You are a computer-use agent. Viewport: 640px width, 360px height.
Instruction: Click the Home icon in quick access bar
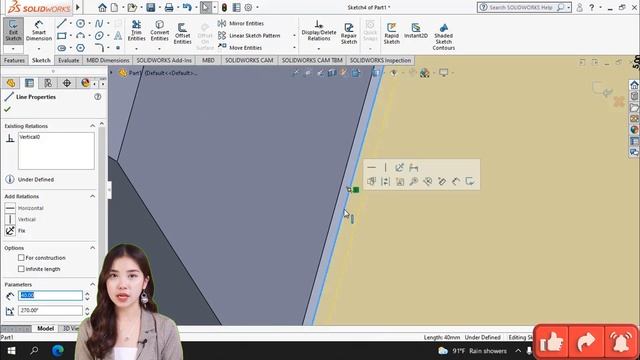(102, 7)
